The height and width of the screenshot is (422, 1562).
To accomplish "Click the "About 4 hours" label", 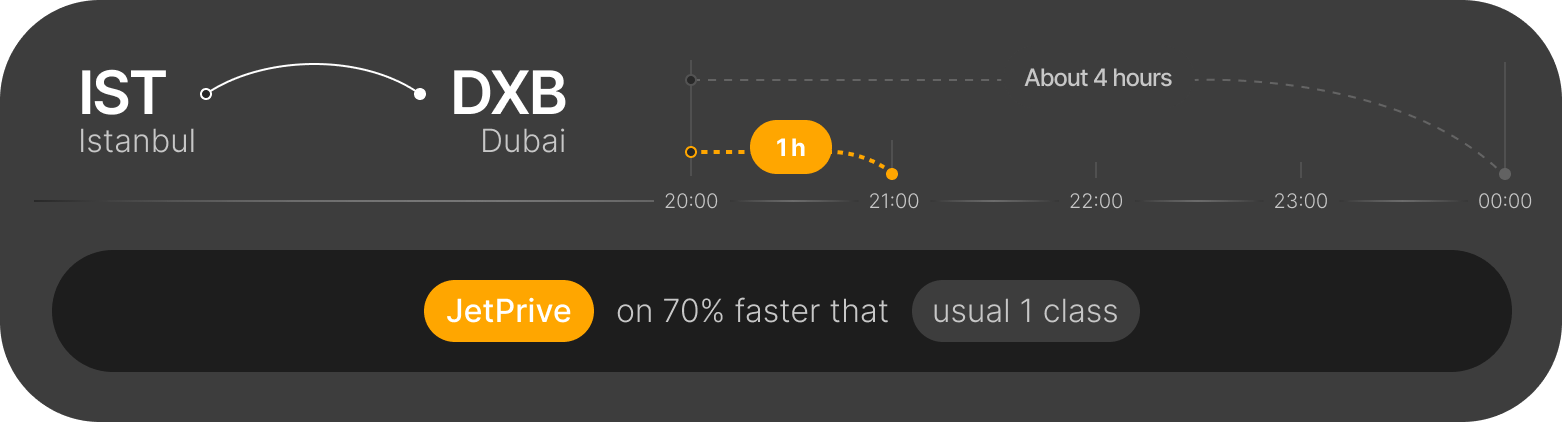I will coord(1098,77).
